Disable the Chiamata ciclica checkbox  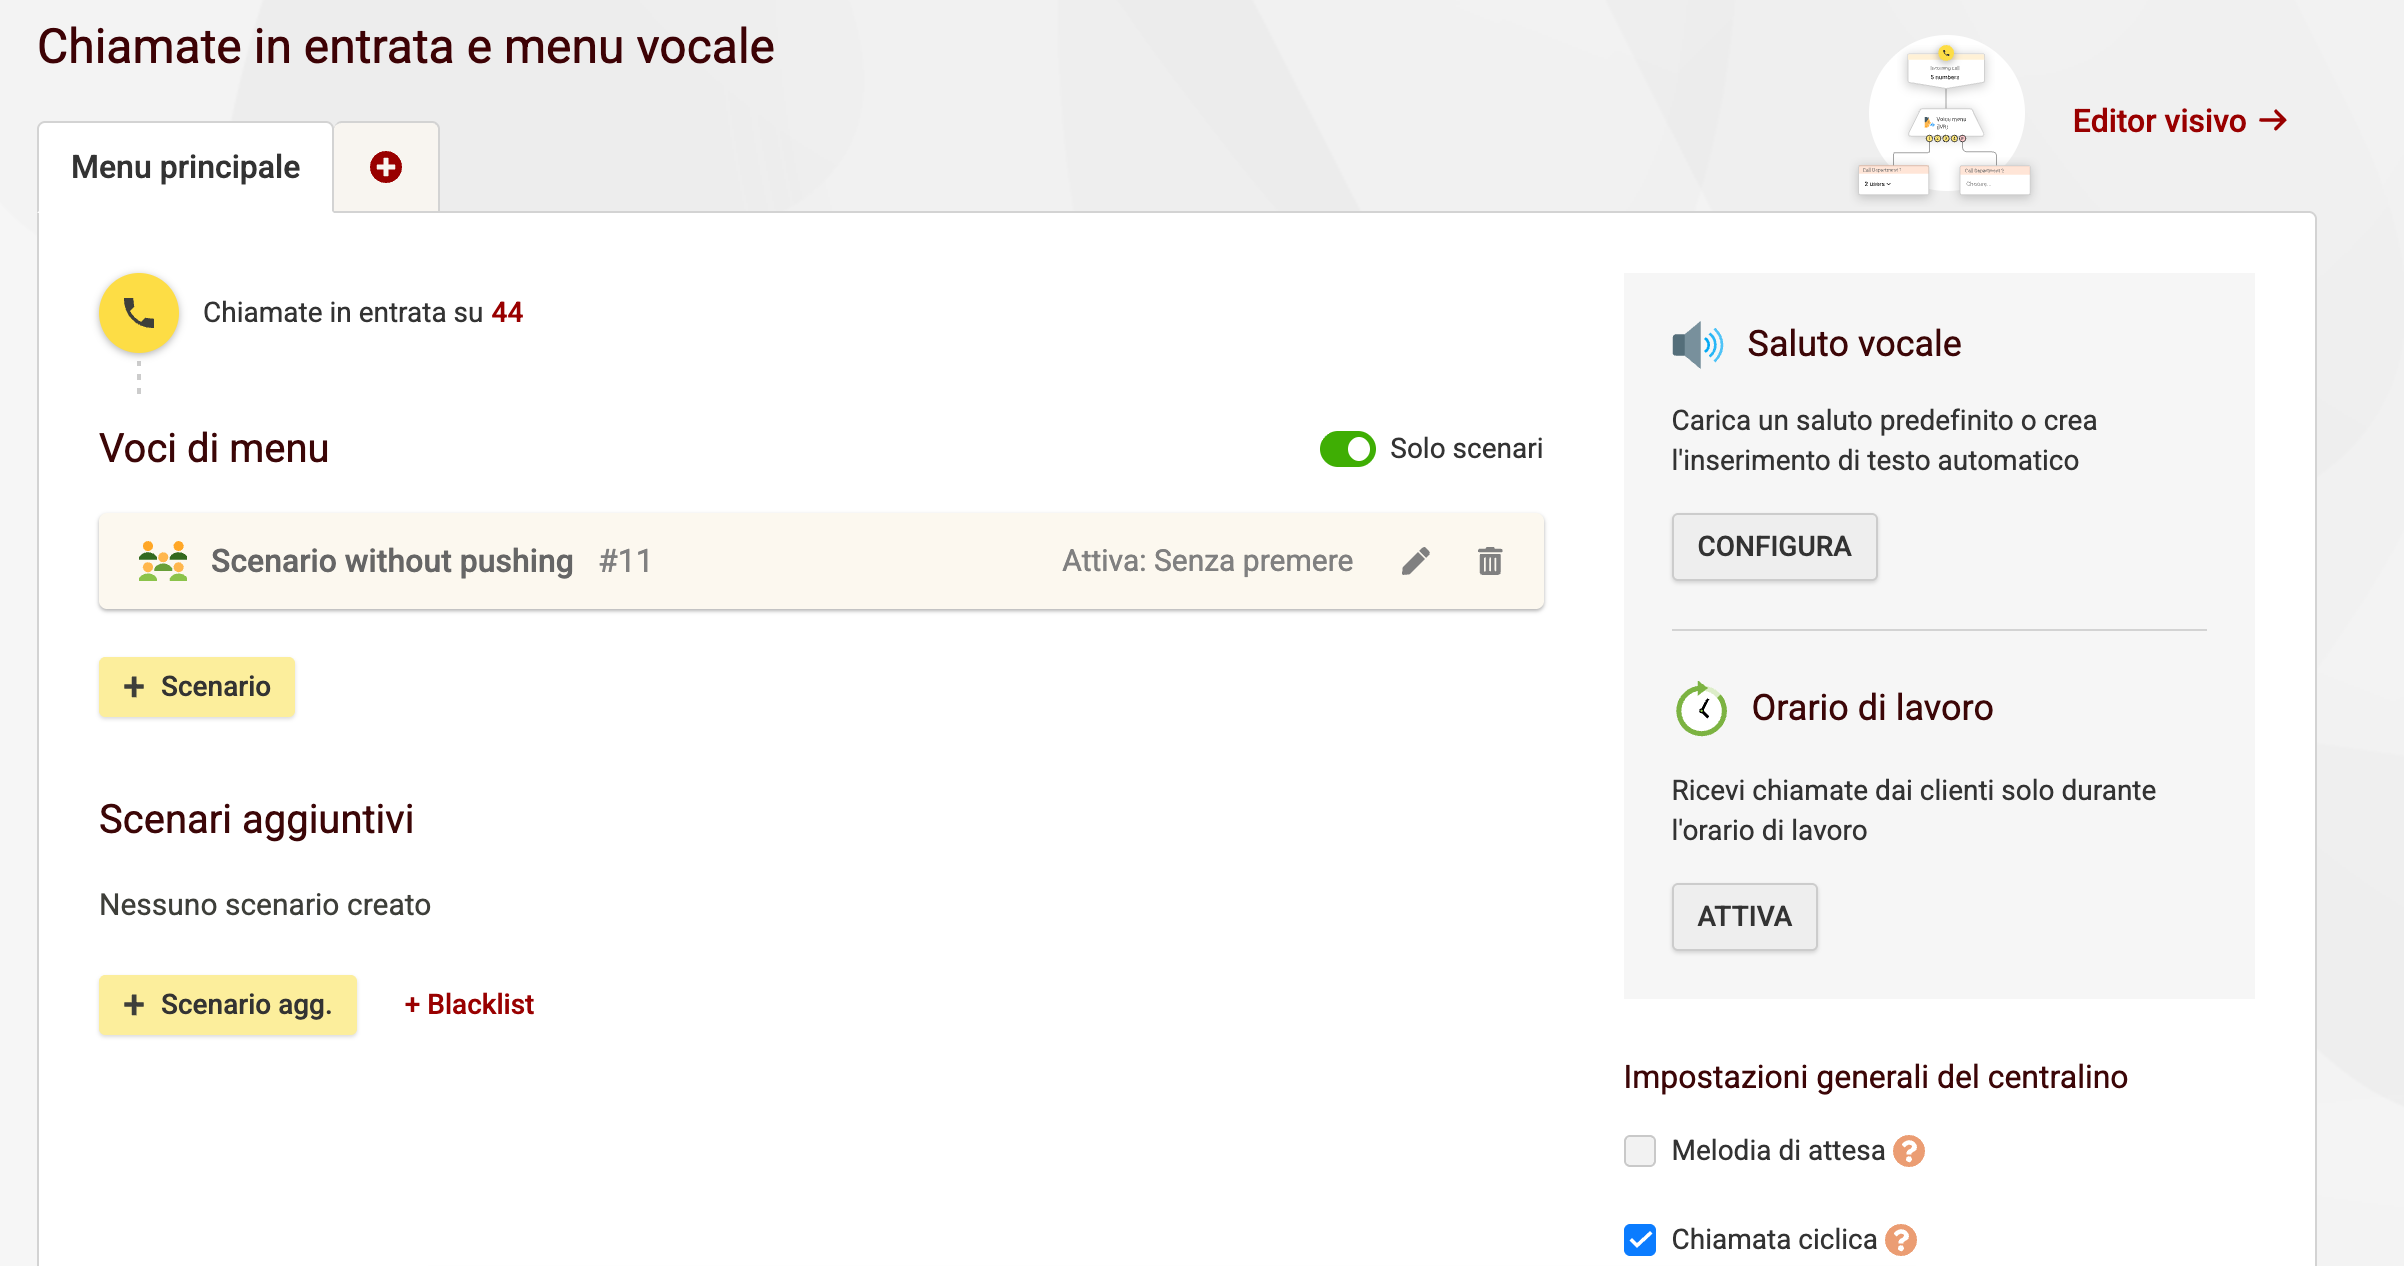pos(1639,1241)
